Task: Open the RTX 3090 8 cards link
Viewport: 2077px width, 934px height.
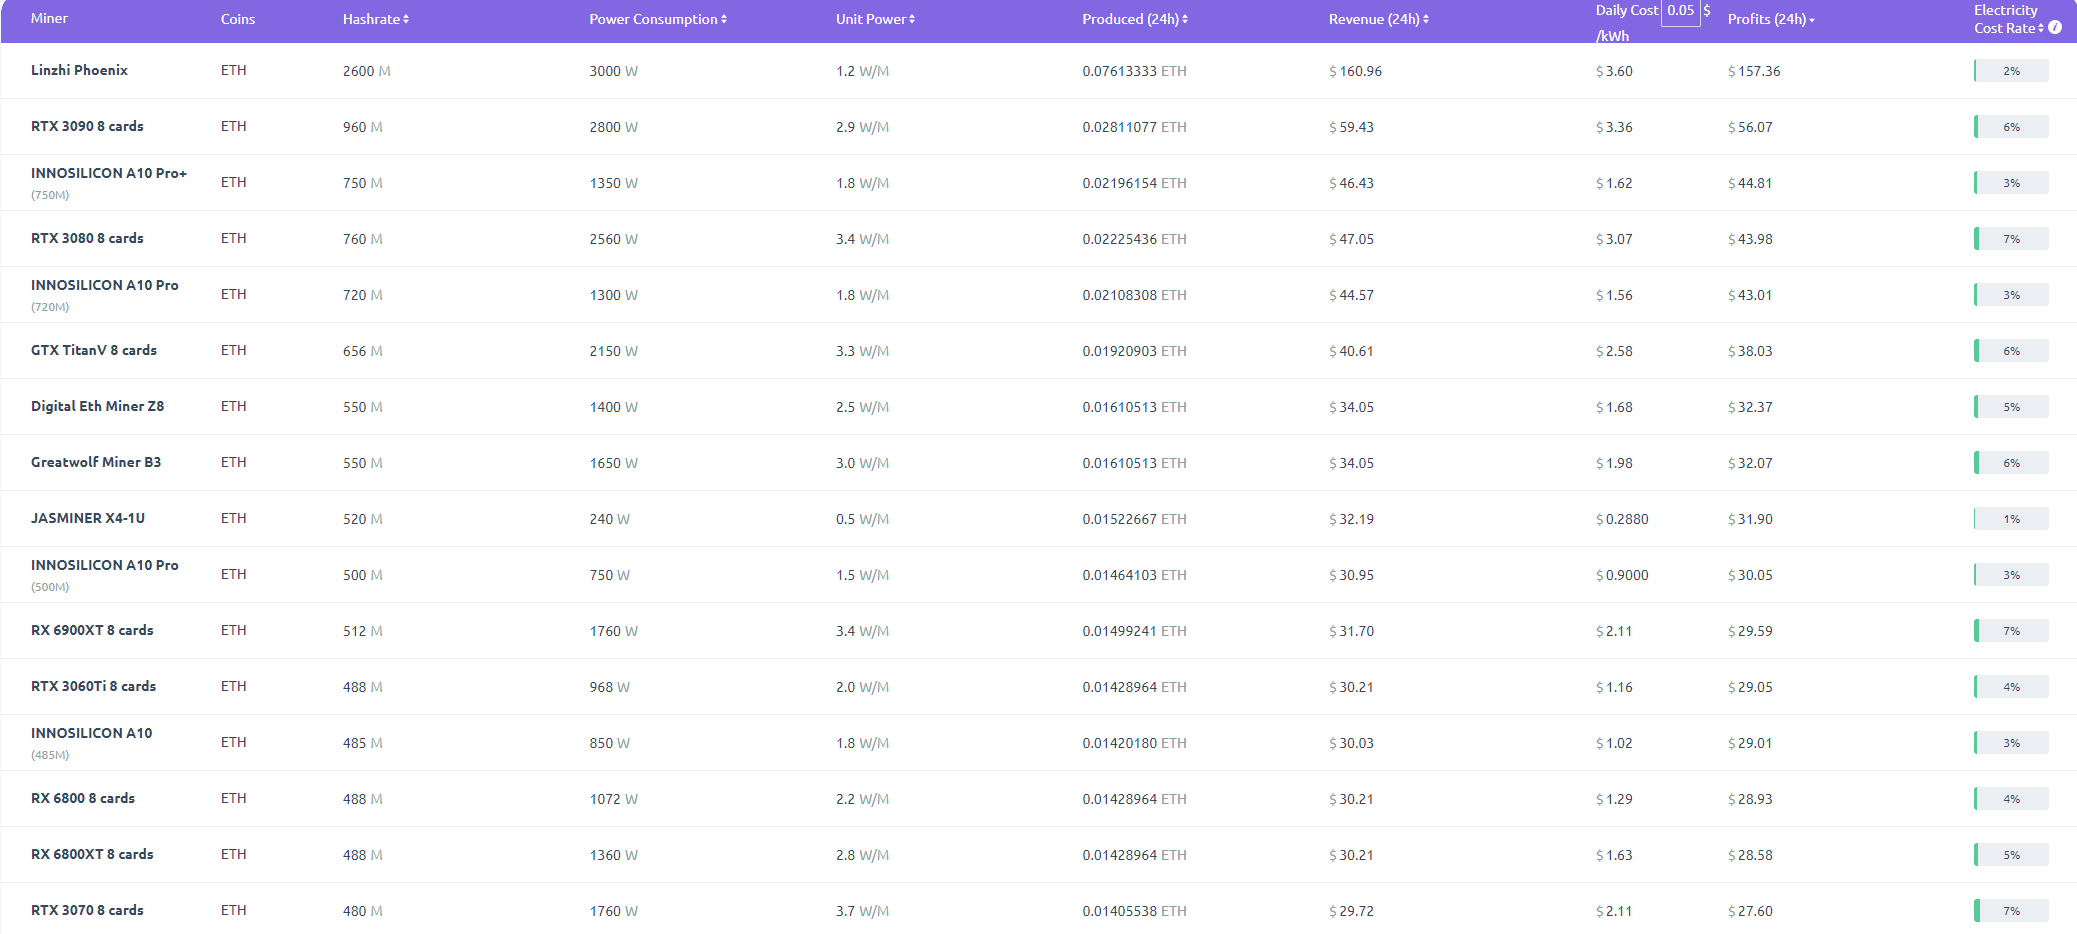Action: pyautogui.click(x=87, y=126)
